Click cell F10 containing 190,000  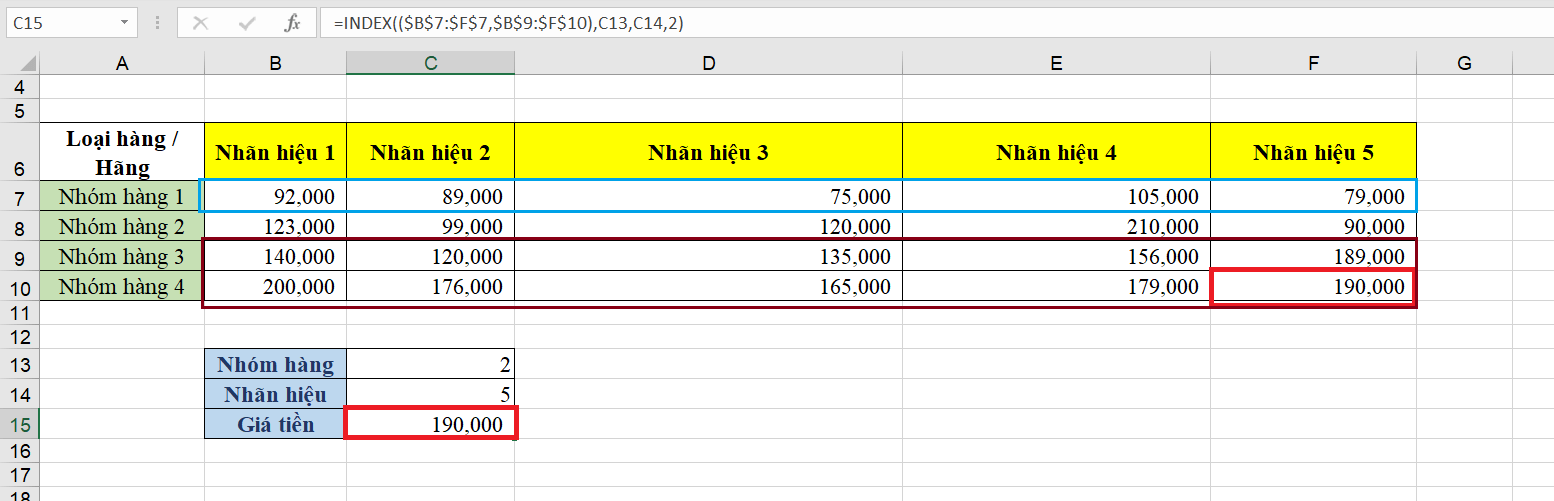(1312, 288)
